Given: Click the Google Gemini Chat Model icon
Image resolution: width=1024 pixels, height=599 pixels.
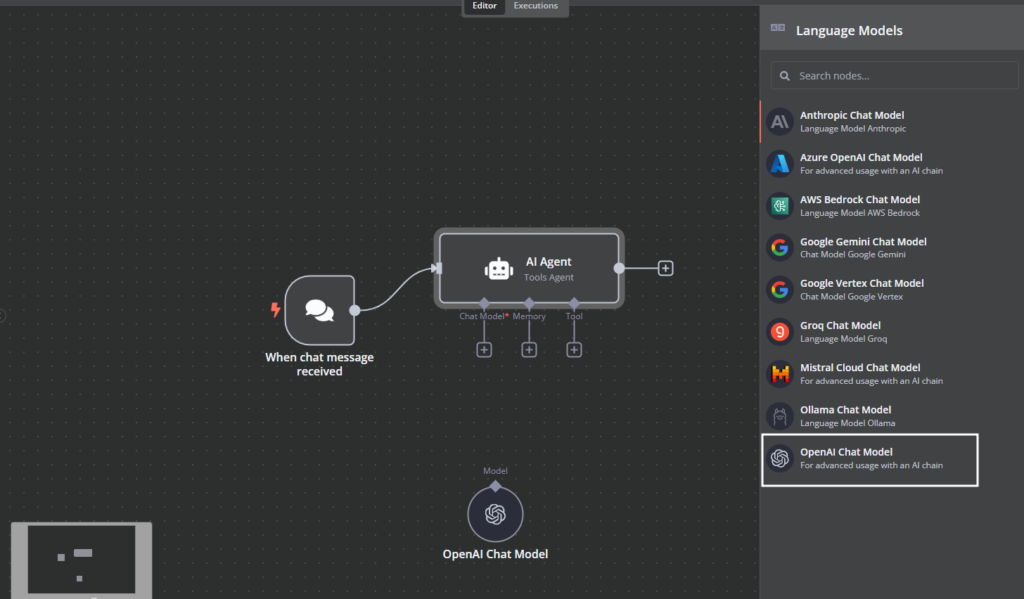Looking at the screenshot, I should tap(779, 248).
